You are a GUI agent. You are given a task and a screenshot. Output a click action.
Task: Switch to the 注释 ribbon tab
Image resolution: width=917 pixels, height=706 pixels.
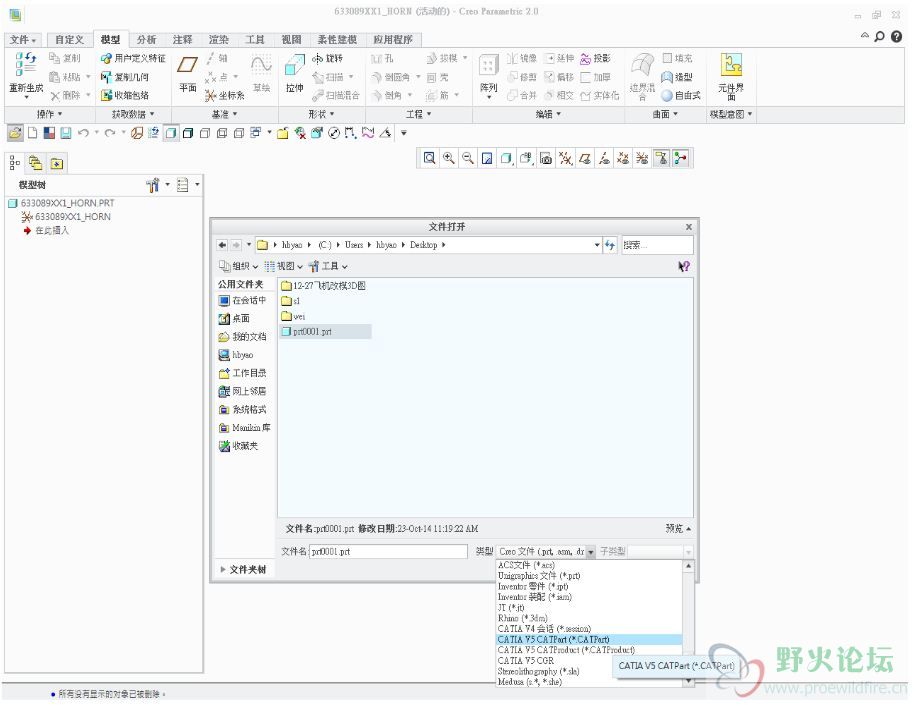click(182, 39)
